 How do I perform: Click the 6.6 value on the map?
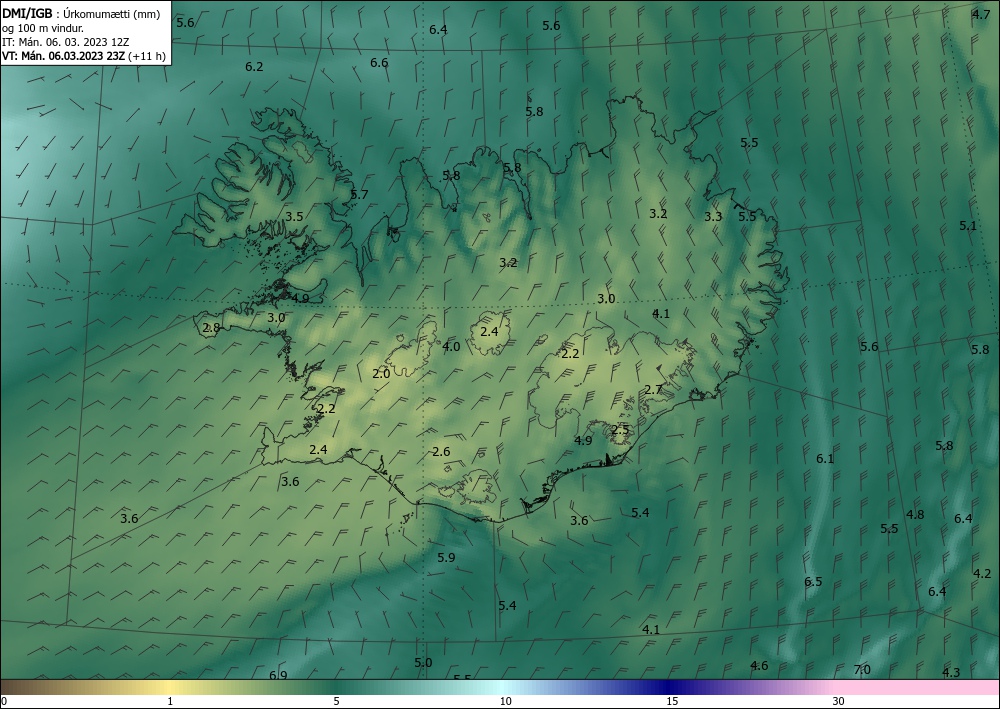pos(379,62)
